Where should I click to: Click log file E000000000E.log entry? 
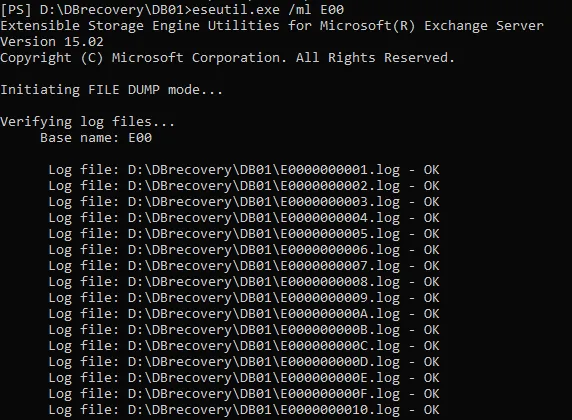pos(244,378)
